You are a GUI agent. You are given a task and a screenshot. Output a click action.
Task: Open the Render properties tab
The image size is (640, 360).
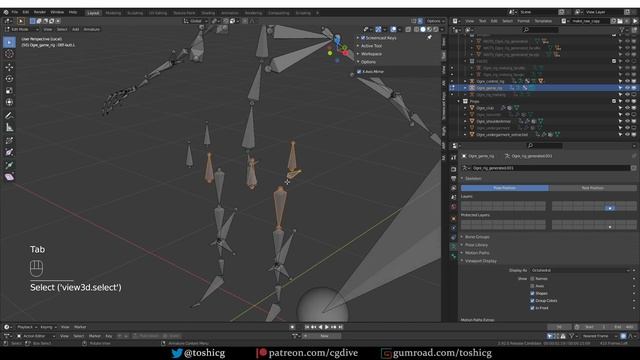(453, 169)
